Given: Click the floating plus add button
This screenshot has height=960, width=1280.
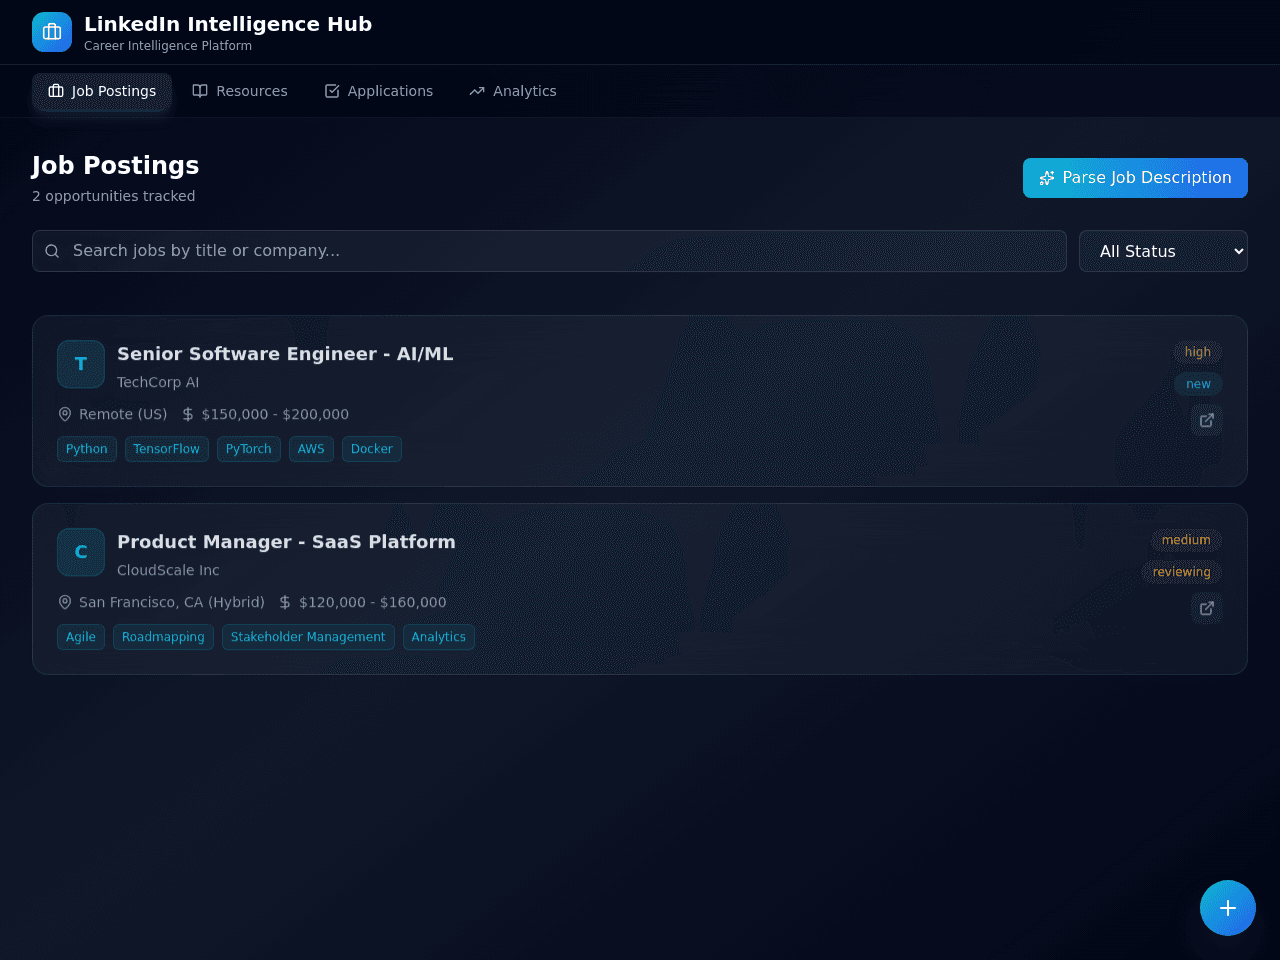Looking at the screenshot, I should [x=1228, y=908].
